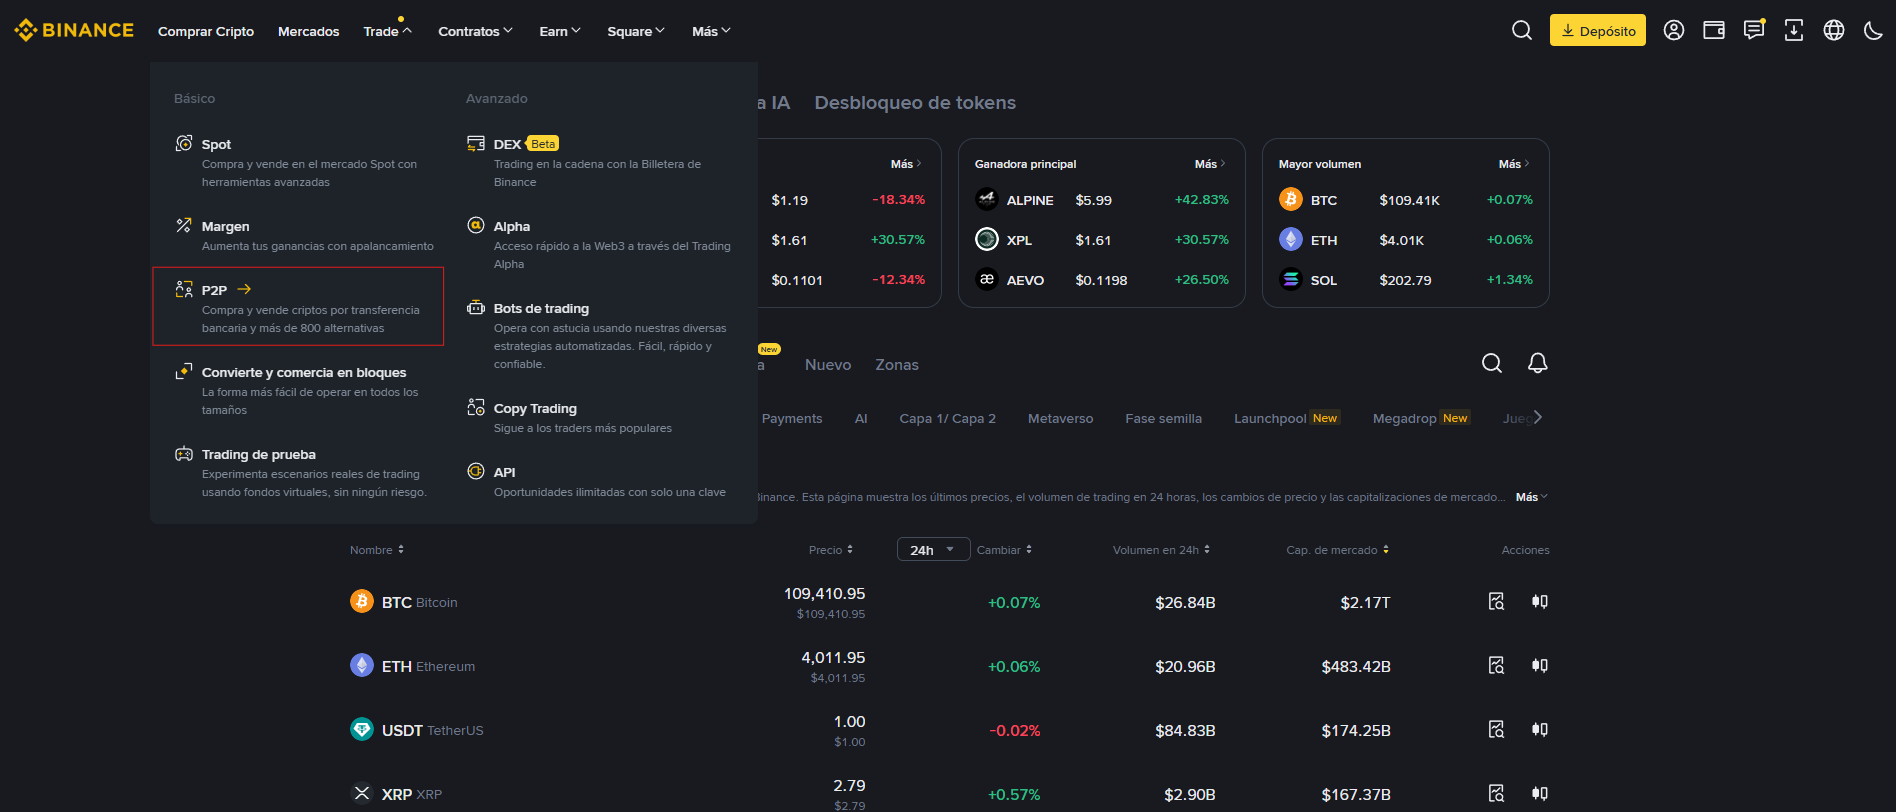
Task: Filter by Launchpool category
Action: pyautogui.click(x=1287, y=418)
